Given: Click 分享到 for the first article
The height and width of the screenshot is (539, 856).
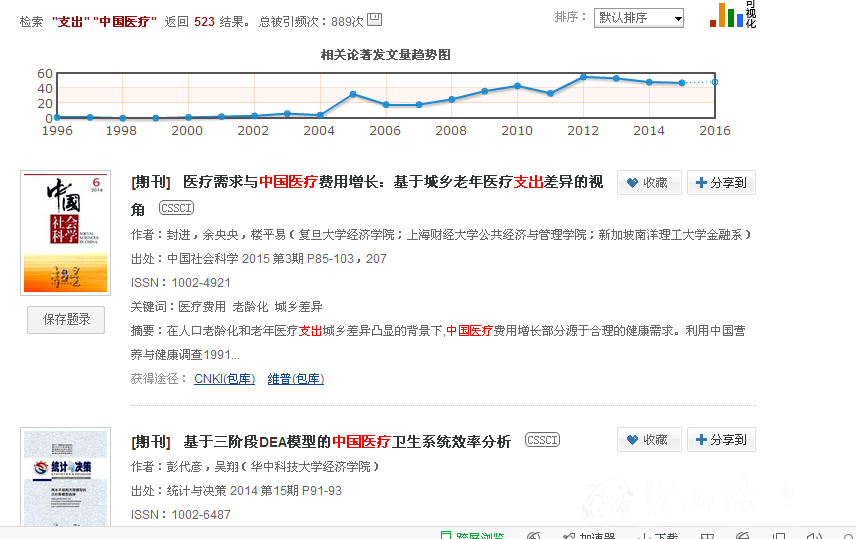Looking at the screenshot, I should pyautogui.click(x=721, y=183).
